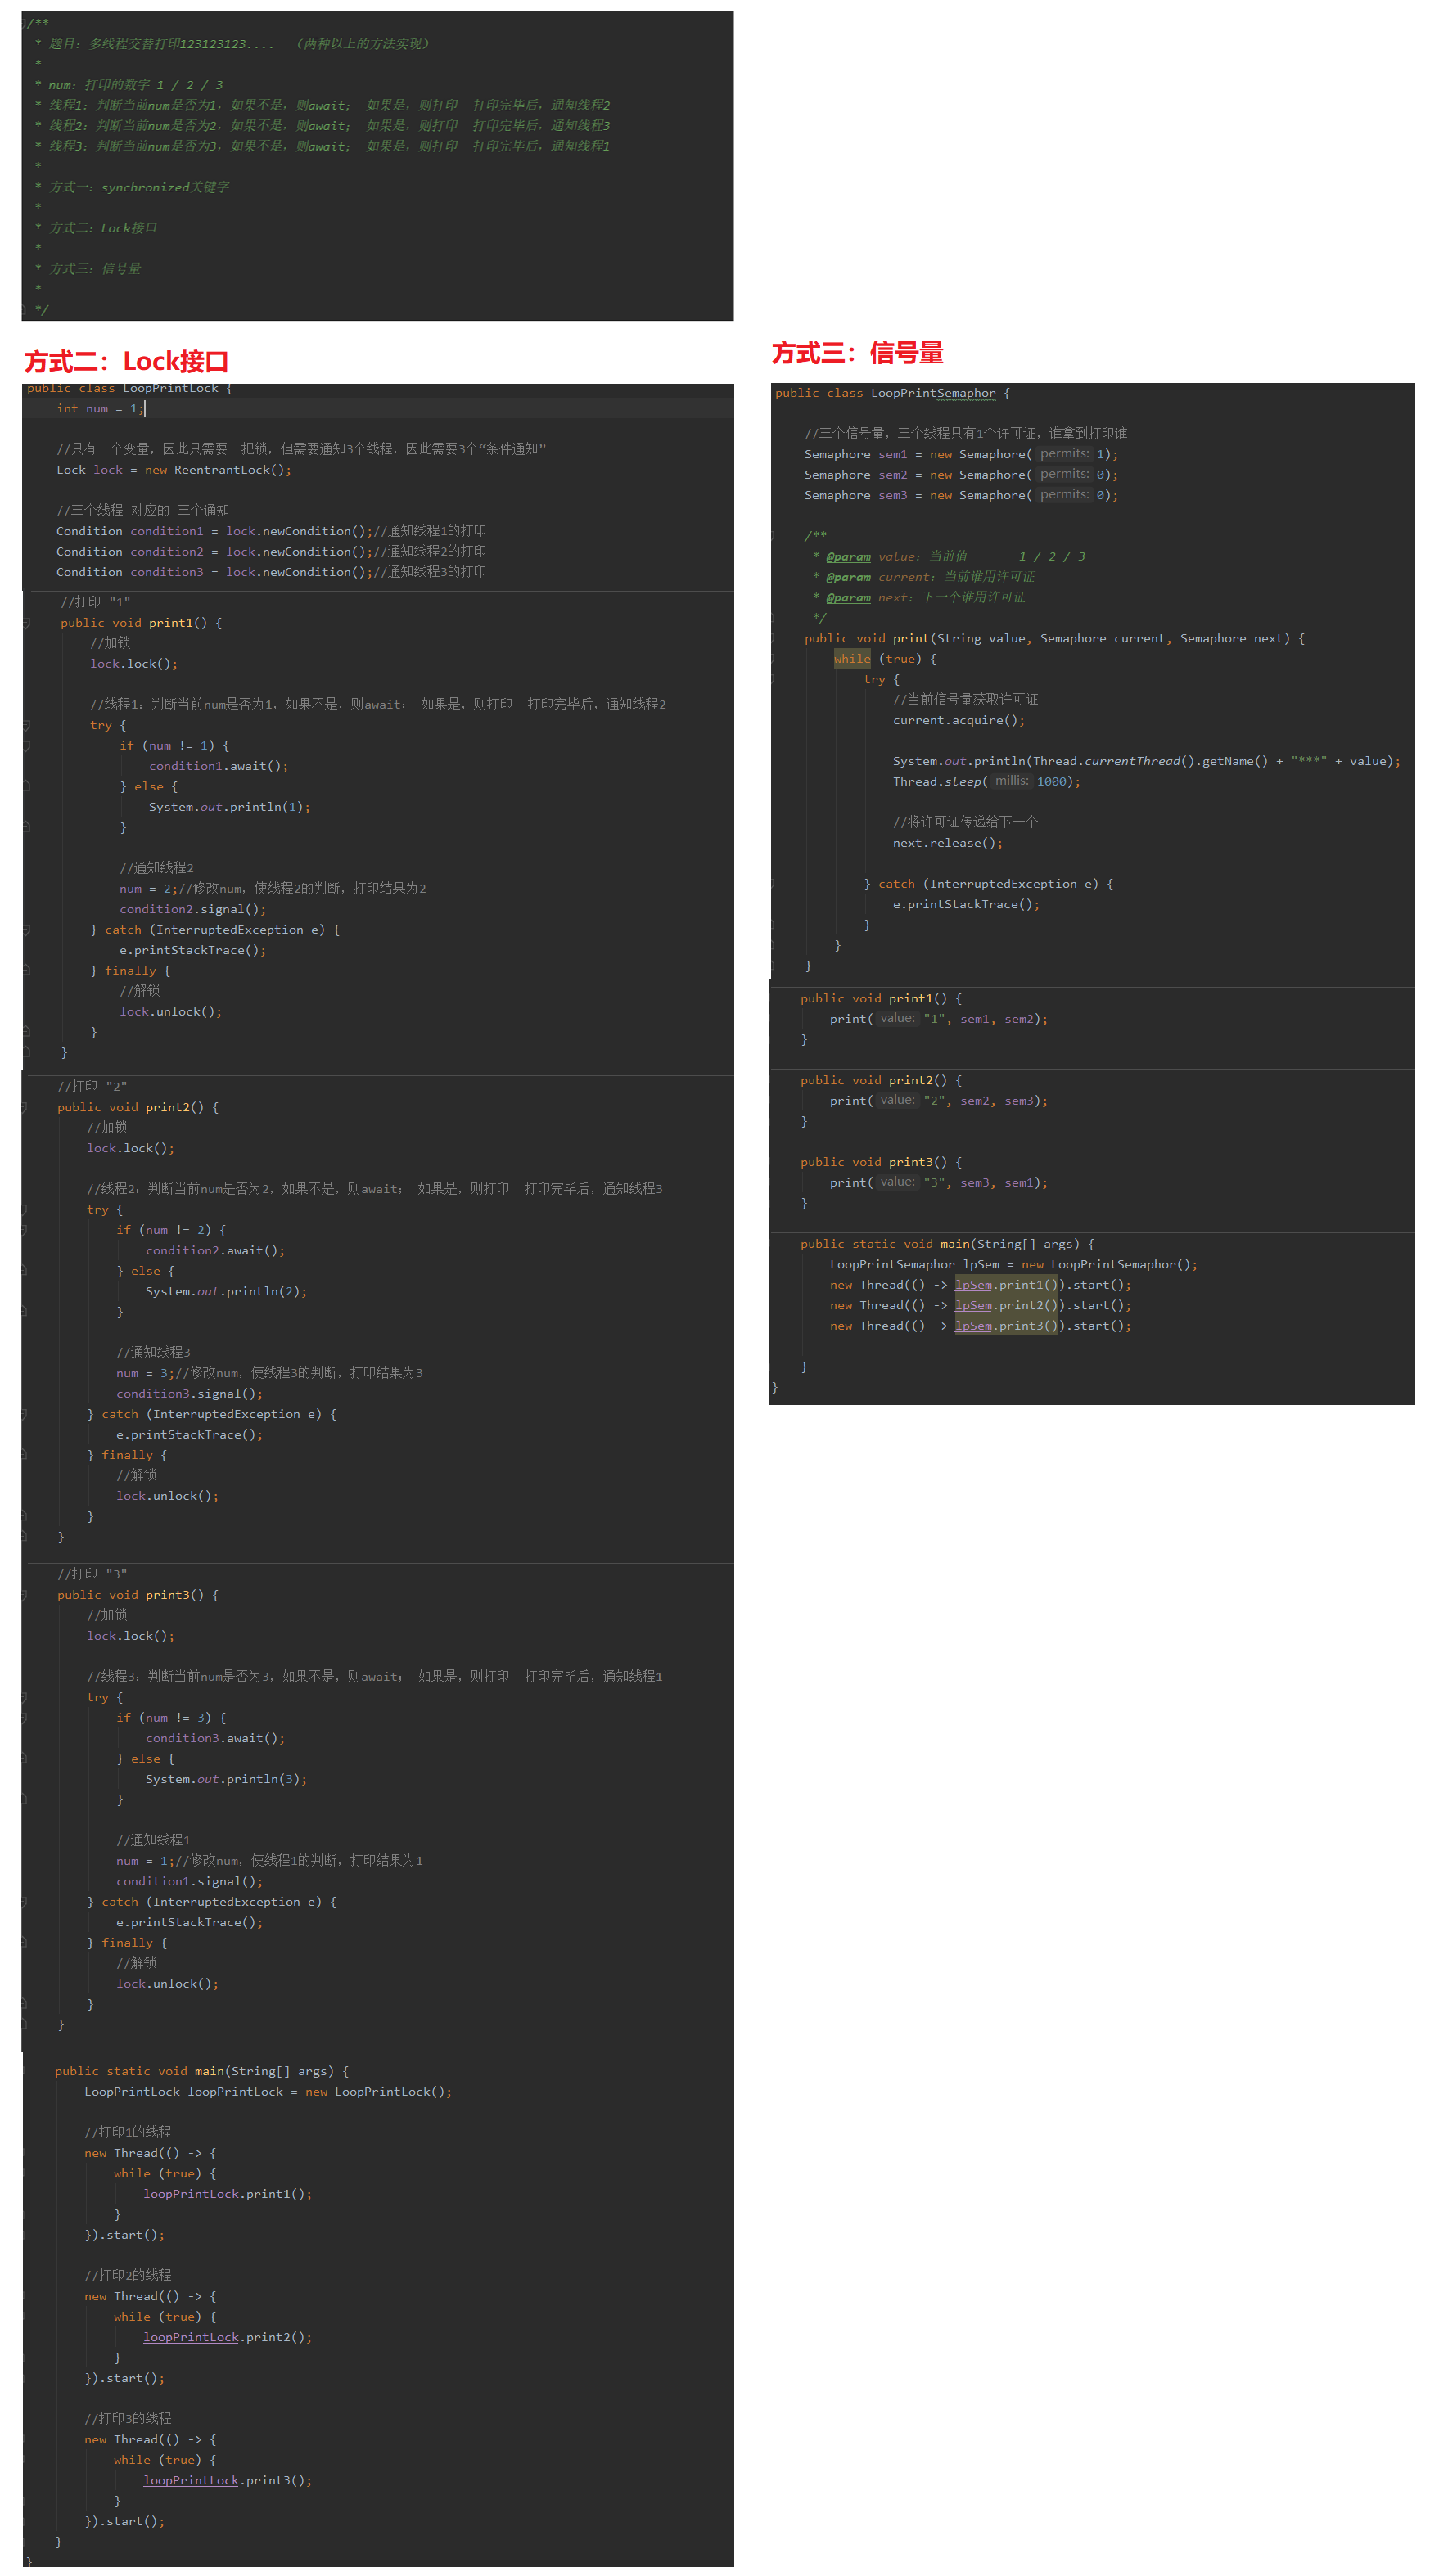Place cursor on 'int num = 1;' line
Image resolution: width=1439 pixels, height=2576 pixels.
click(100, 408)
